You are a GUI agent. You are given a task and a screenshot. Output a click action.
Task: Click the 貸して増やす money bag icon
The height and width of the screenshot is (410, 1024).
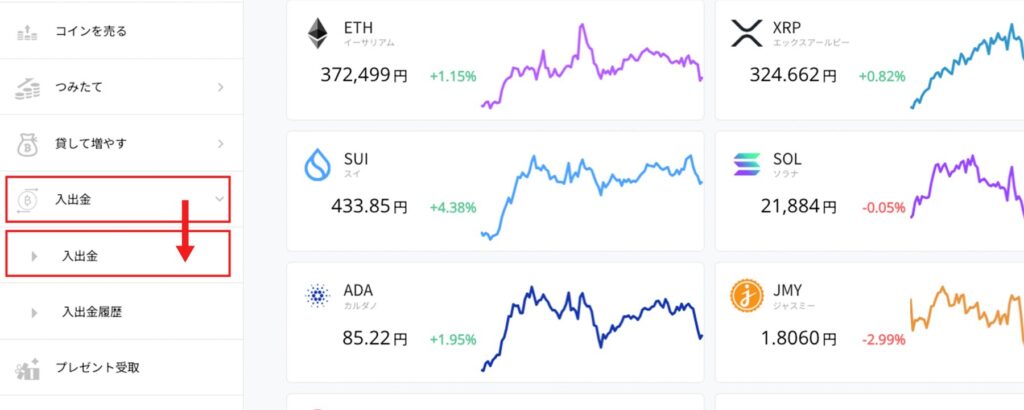pos(27,144)
